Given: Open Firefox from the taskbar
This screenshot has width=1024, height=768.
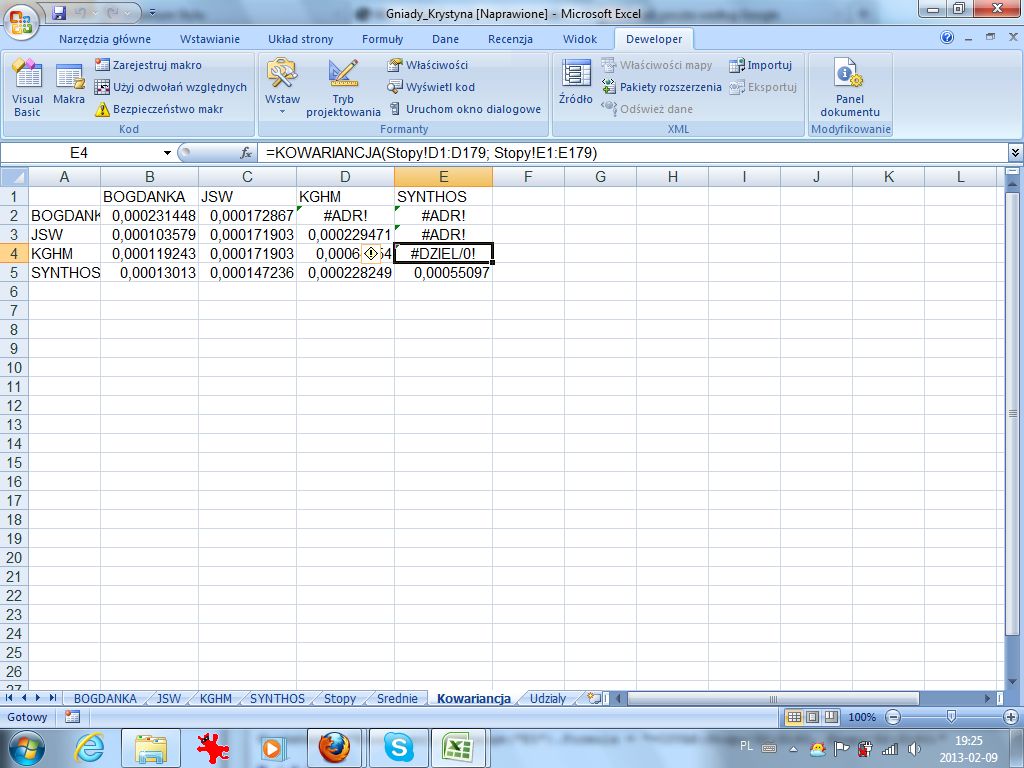Looking at the screenshot, I should 334,746.
